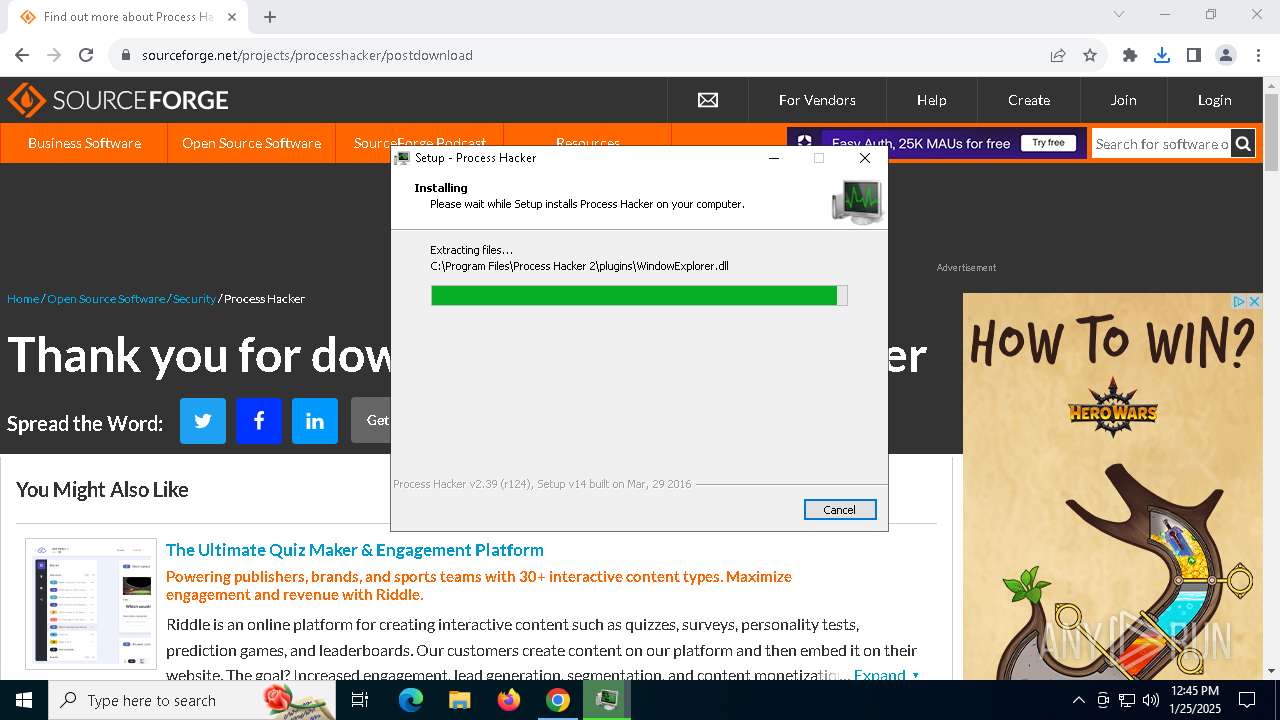Share on Twitter icon
Screen dimensions: 1280x720
pyautogui.click(x=203, y=421)
